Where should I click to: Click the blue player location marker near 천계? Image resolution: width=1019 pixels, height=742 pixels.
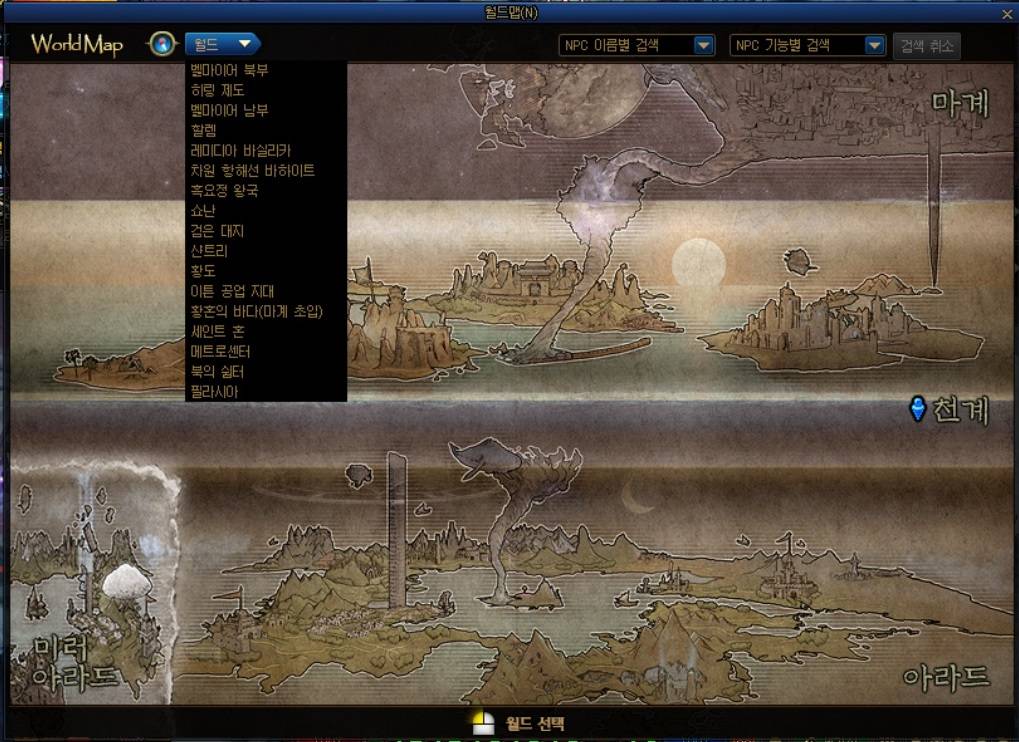tap(918, 409)
